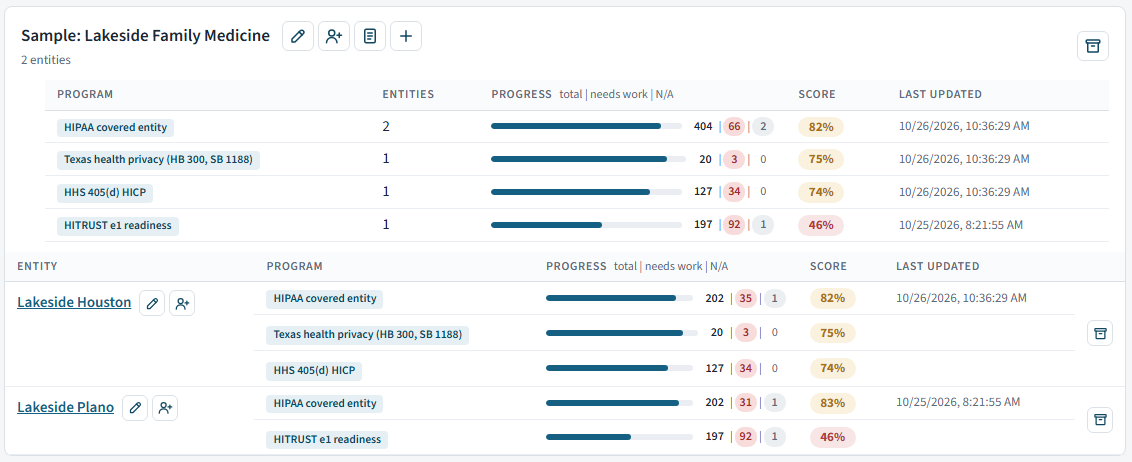Select Texas health privacy tag in summary table
The height and width of the screenshot is (462, 1132).
pyautogui.click(x=158, y=160)
